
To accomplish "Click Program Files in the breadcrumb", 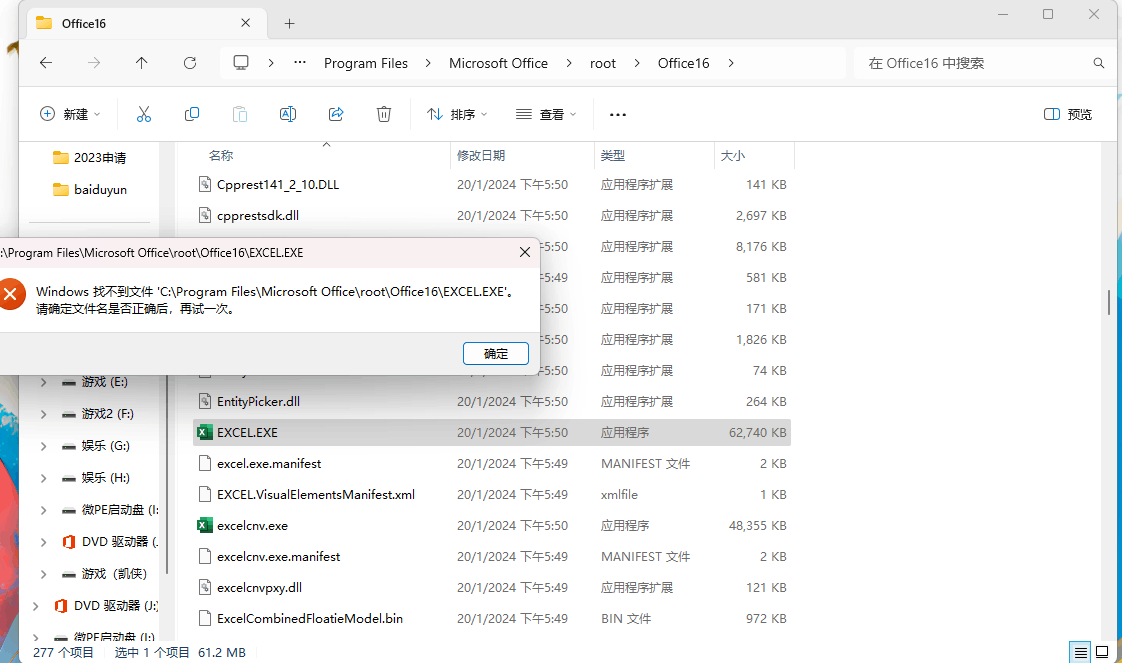I will click(x=366, y=63).
